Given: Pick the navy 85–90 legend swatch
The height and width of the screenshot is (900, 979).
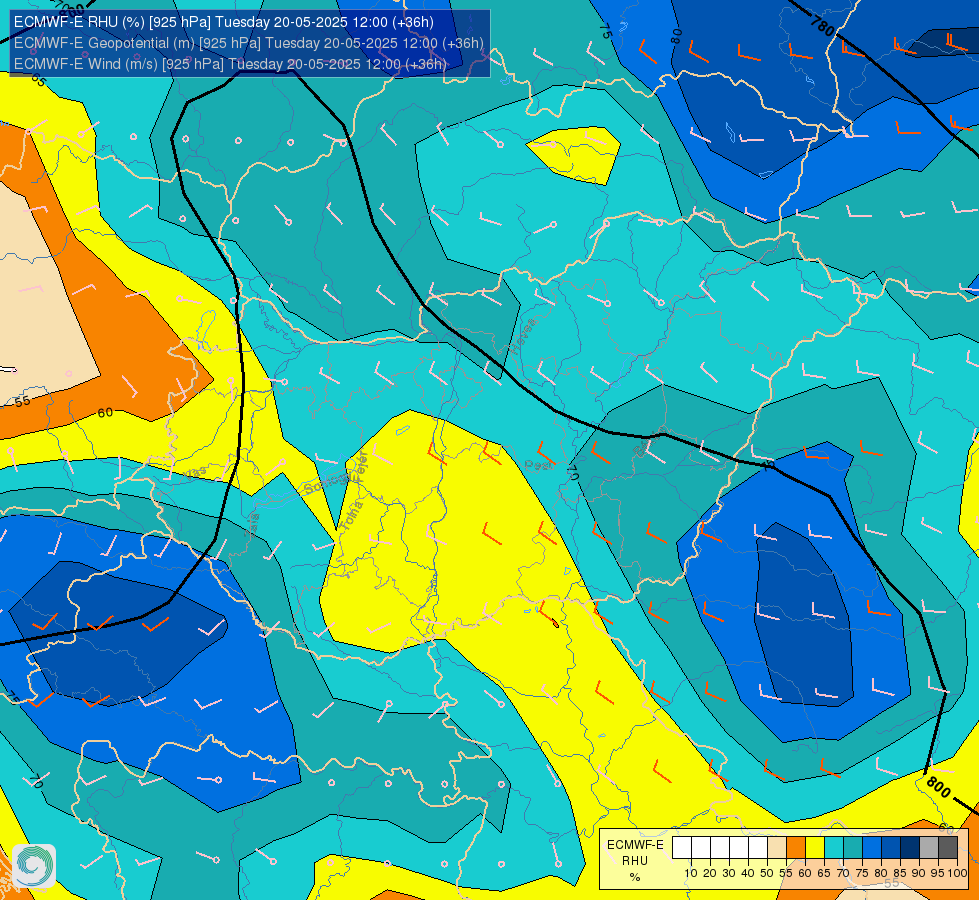Looking at the screenshot, I should pos(910,848).
